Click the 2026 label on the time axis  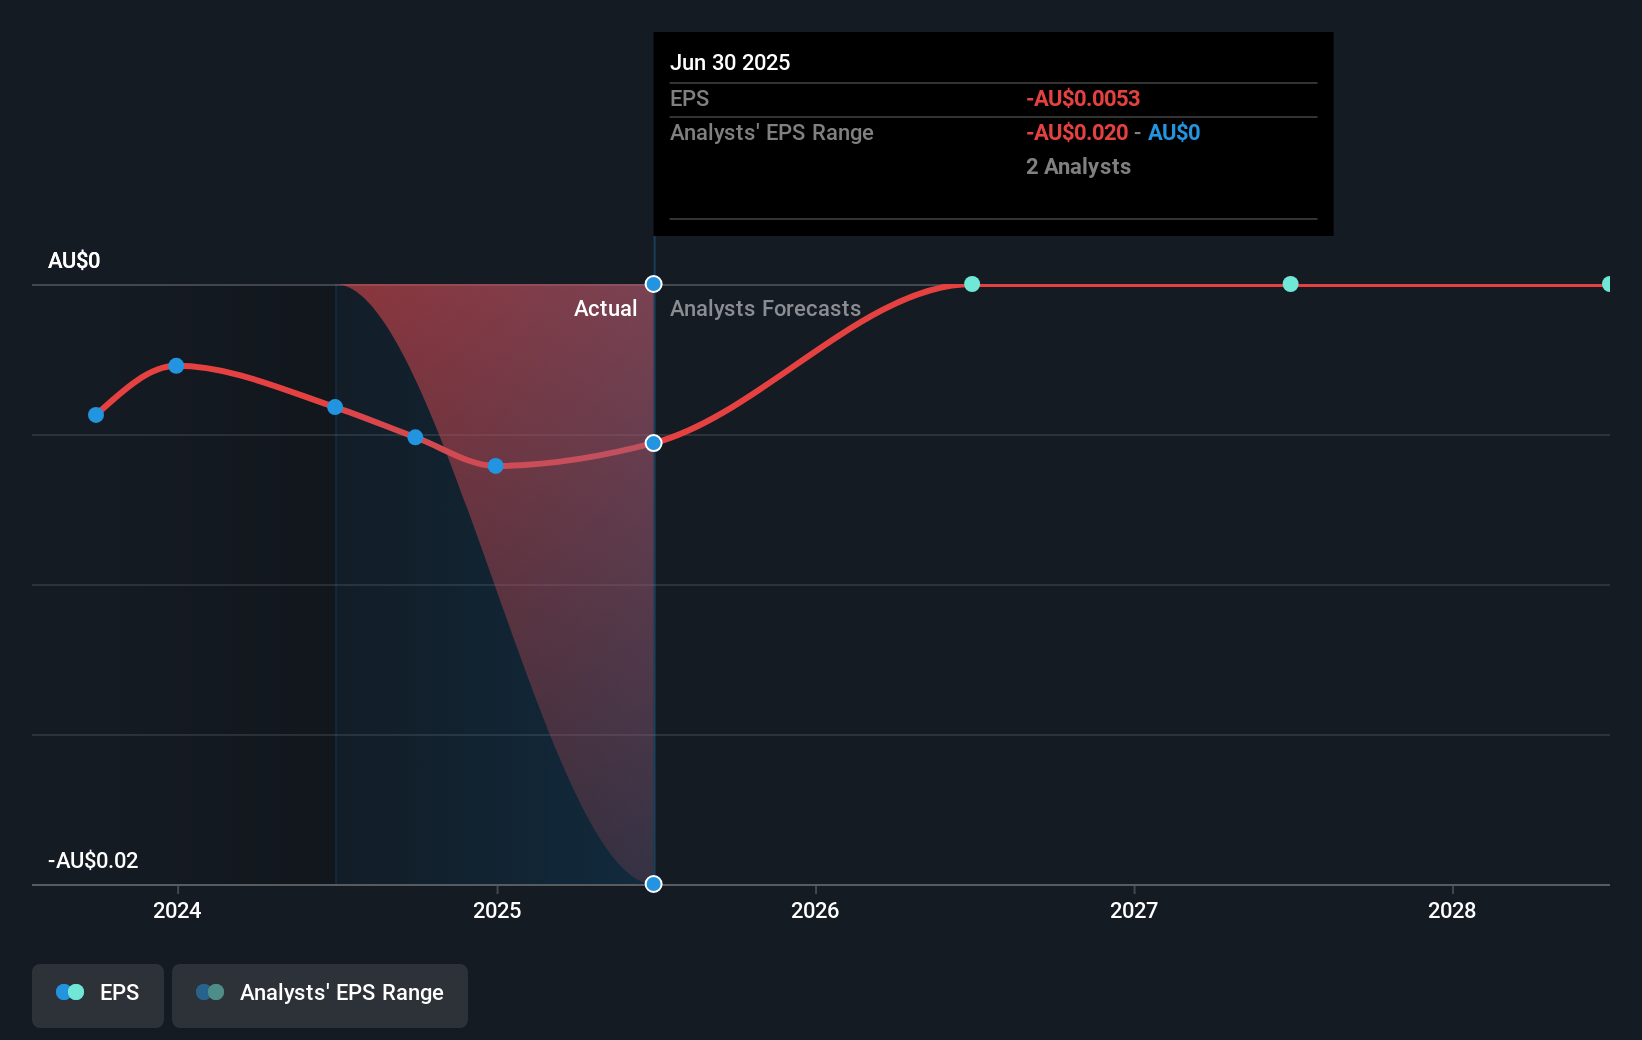coord(816,911)
